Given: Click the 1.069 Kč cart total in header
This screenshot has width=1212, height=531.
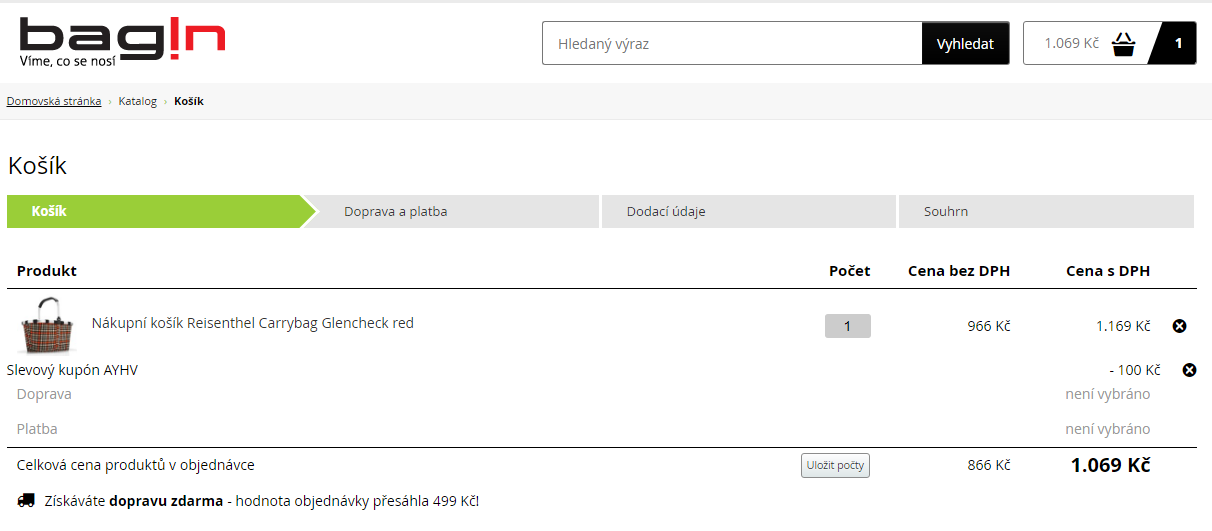Looking at the screenshot, I should [1071, 43].
